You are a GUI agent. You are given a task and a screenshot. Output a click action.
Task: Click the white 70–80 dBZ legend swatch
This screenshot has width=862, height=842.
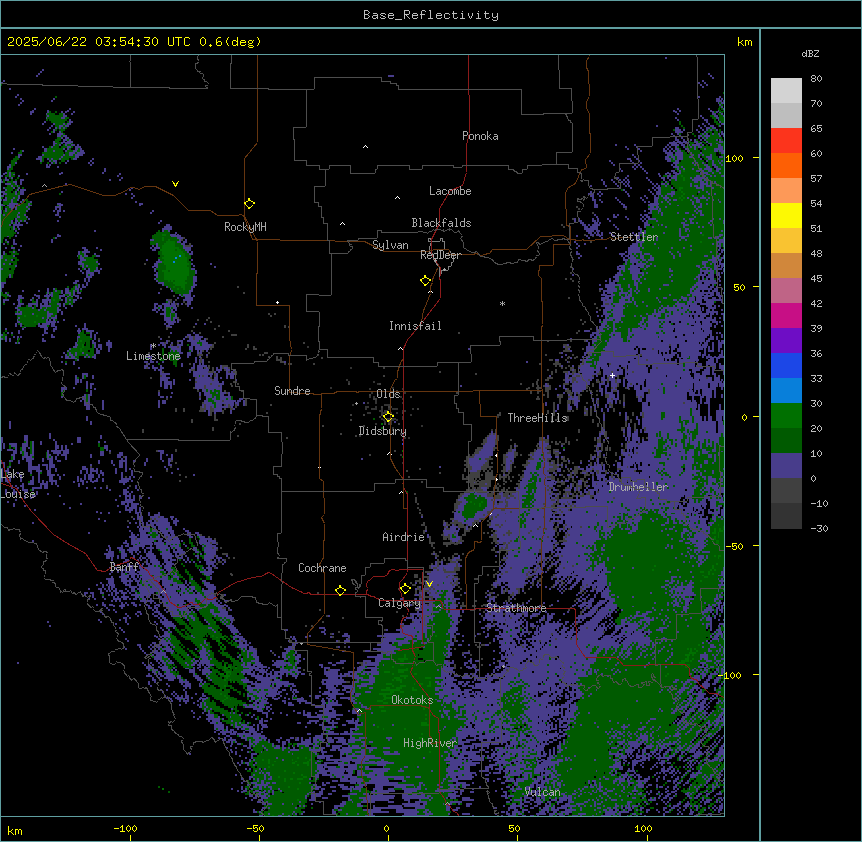[786, 91]
